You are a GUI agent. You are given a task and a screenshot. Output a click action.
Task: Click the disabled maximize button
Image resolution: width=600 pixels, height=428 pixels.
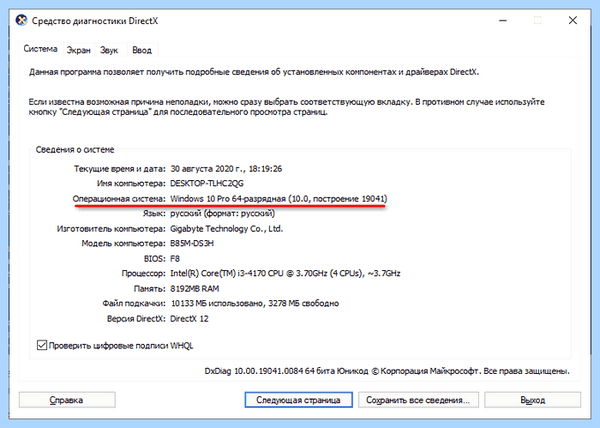click(x=538, y=20)
